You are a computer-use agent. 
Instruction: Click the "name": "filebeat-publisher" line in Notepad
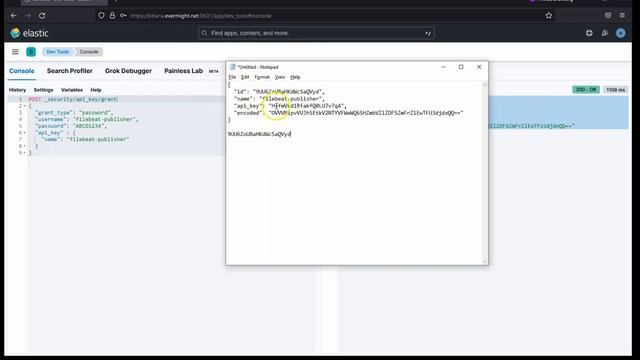280,99
